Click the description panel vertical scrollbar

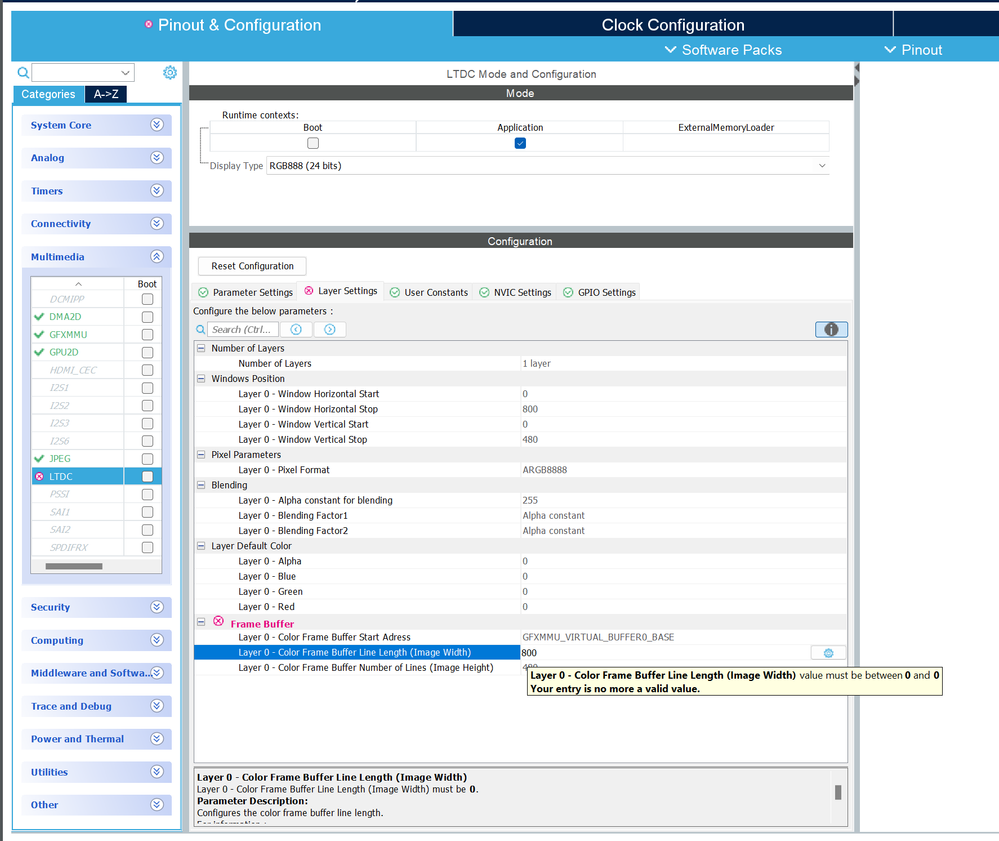pyautogui.click(x=838, y=792)
